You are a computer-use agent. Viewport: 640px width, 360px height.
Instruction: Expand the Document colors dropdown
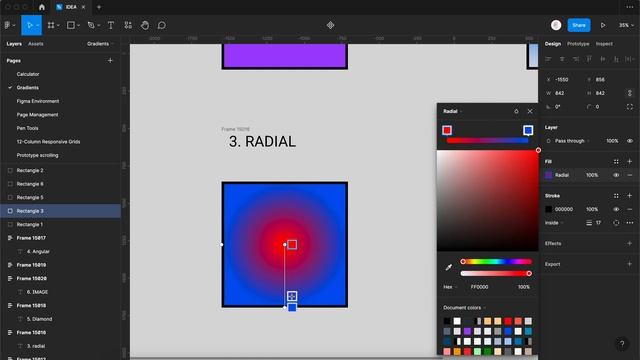pos(464,308)
